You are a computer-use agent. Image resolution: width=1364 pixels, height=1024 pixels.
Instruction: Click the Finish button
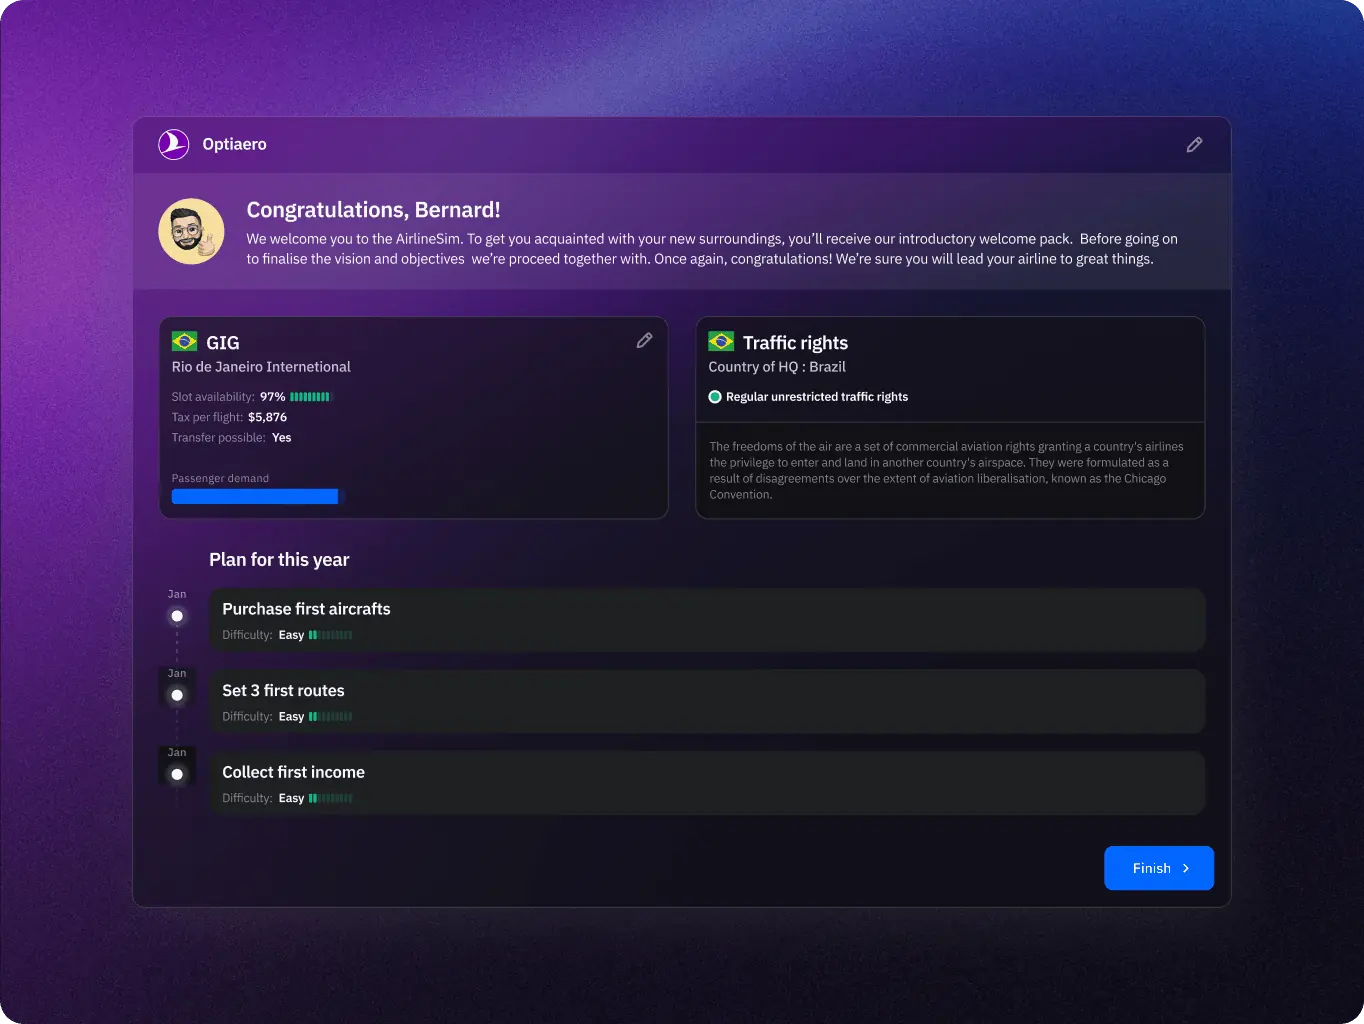[x=1158, y=868]
